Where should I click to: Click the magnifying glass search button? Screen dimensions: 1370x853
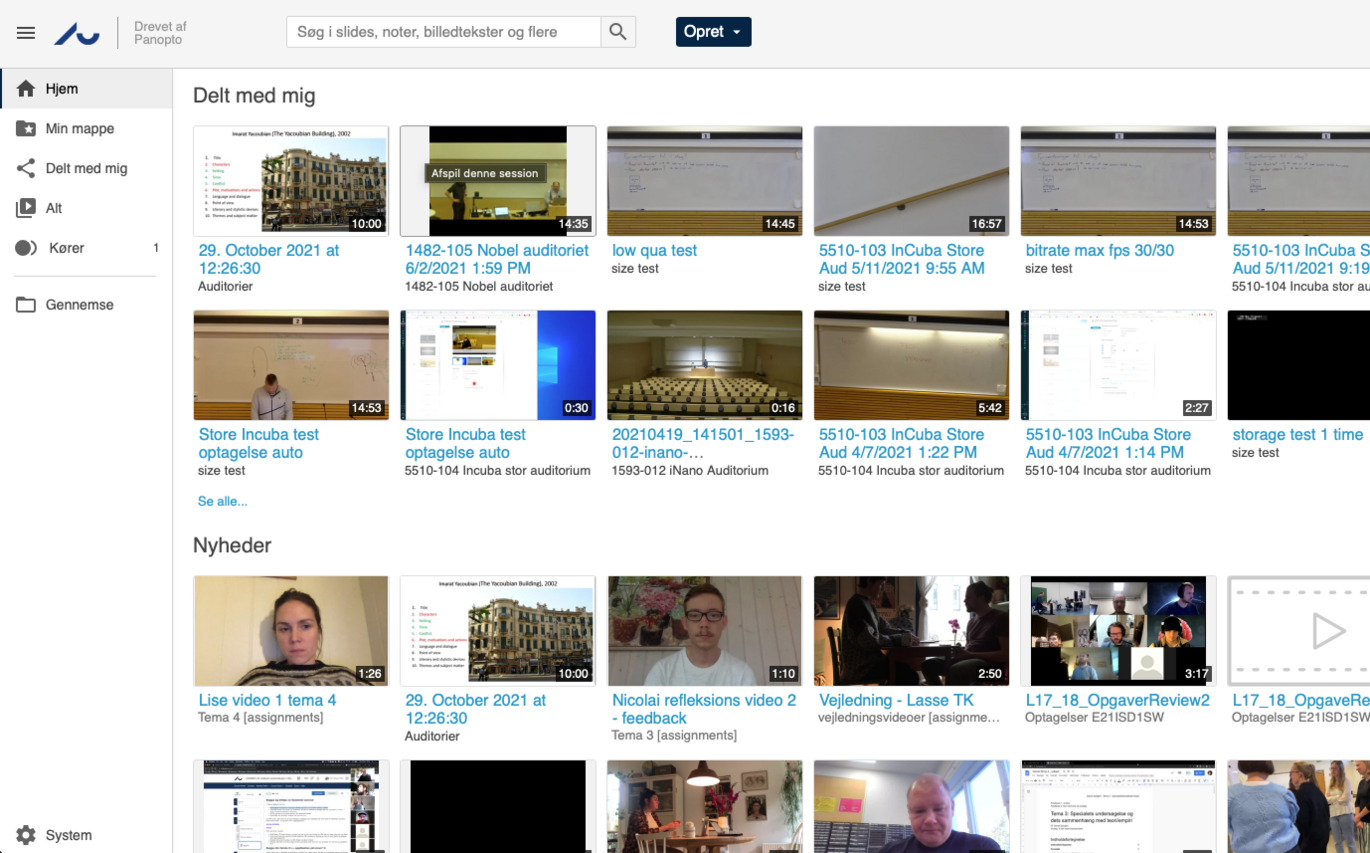(618, 32)
